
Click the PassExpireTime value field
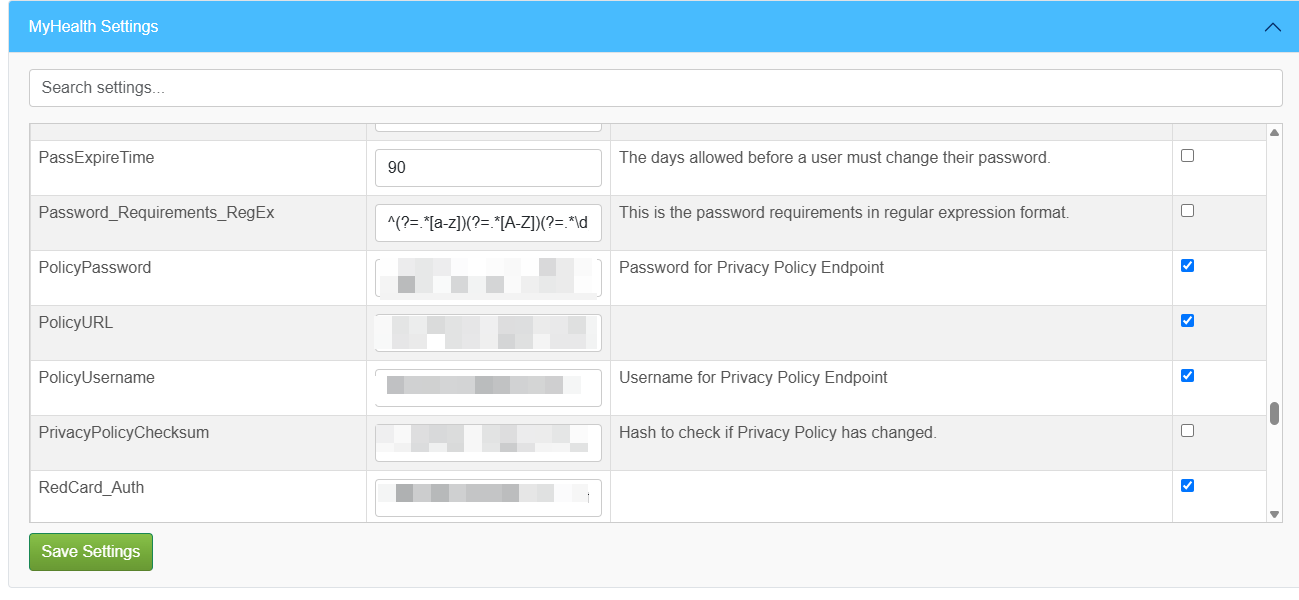pyautogui.click(x=488, y=168)
